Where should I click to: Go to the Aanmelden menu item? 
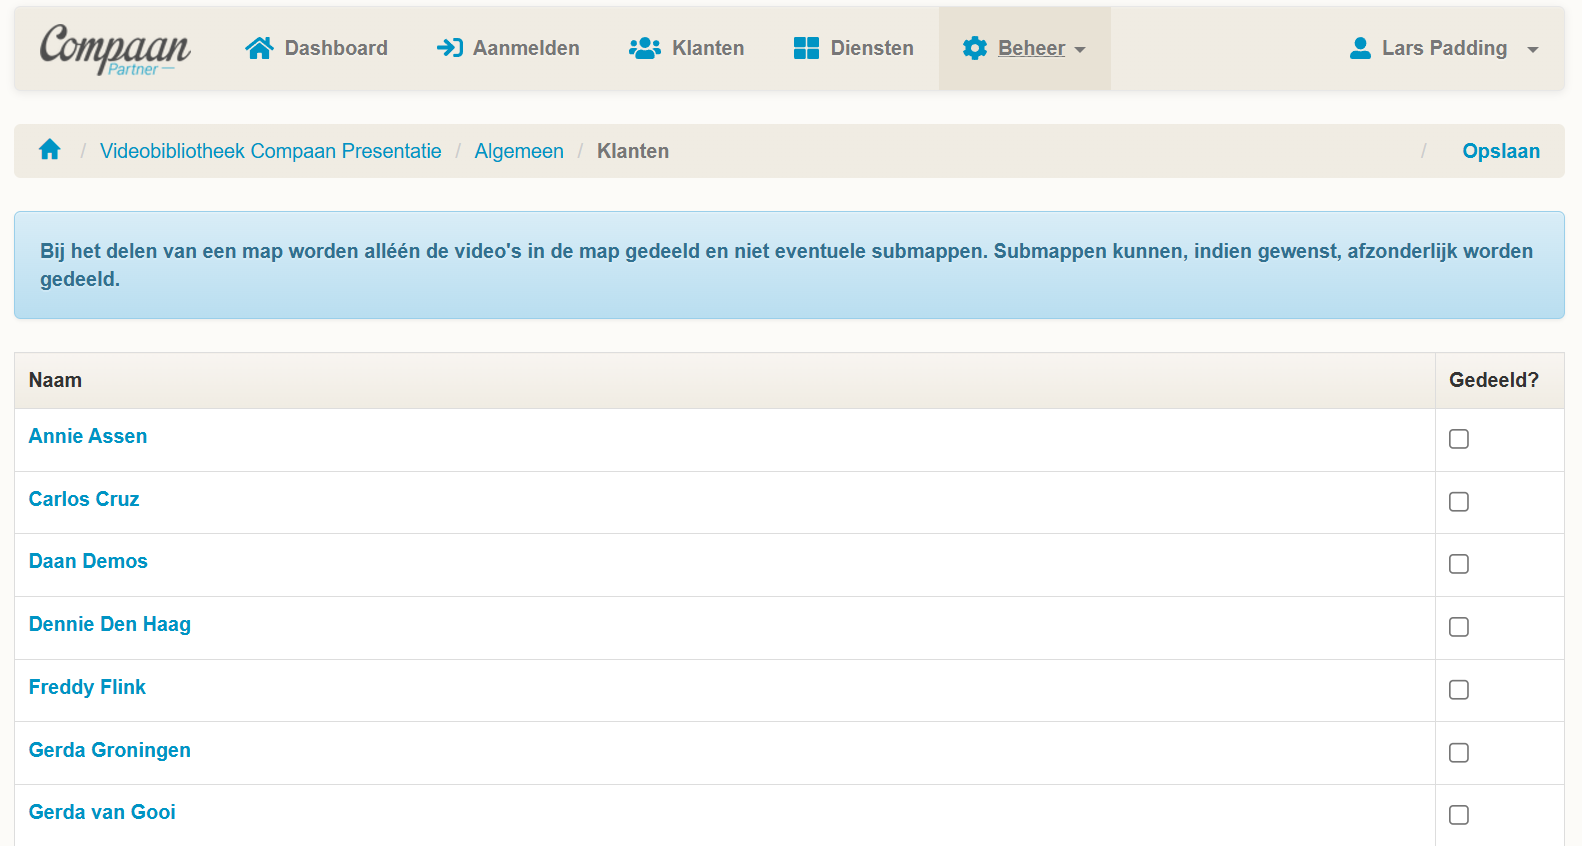click(x=526, y=48)
